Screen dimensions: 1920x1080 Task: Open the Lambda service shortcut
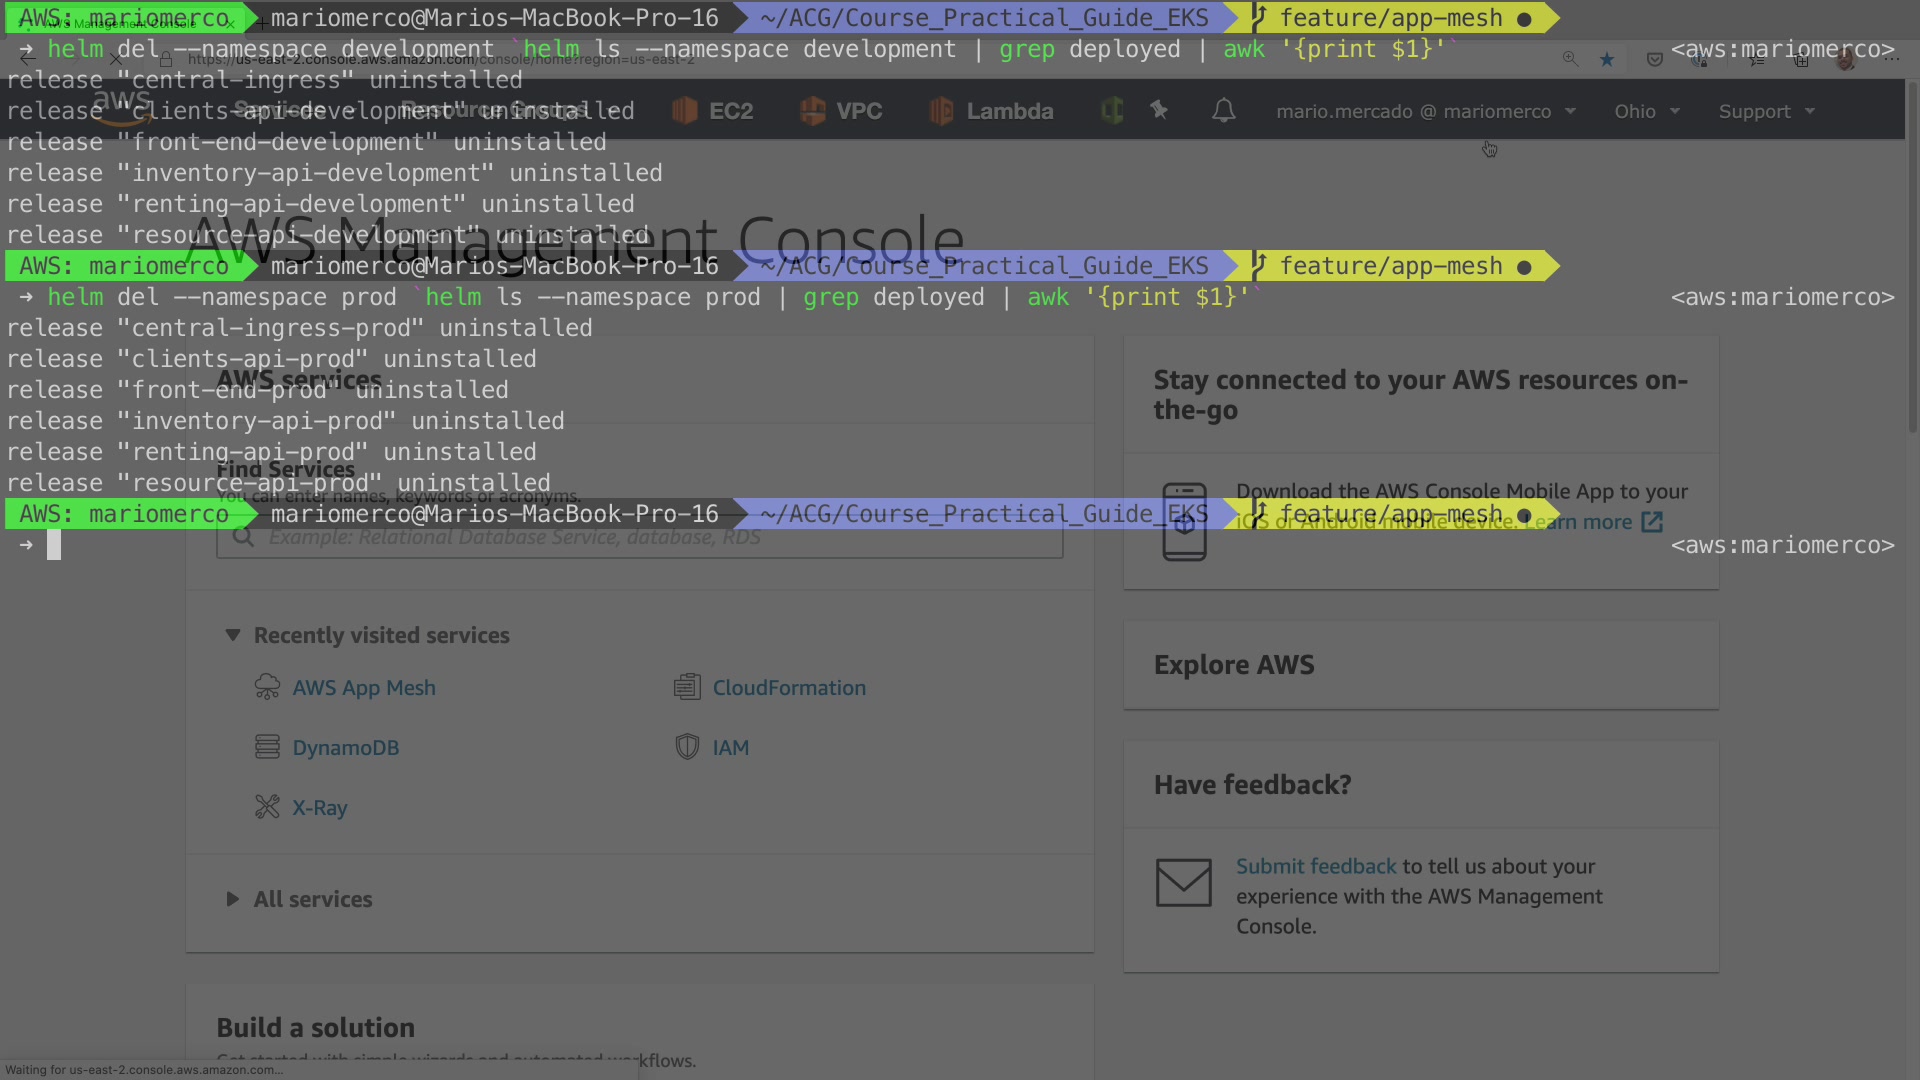992,111
